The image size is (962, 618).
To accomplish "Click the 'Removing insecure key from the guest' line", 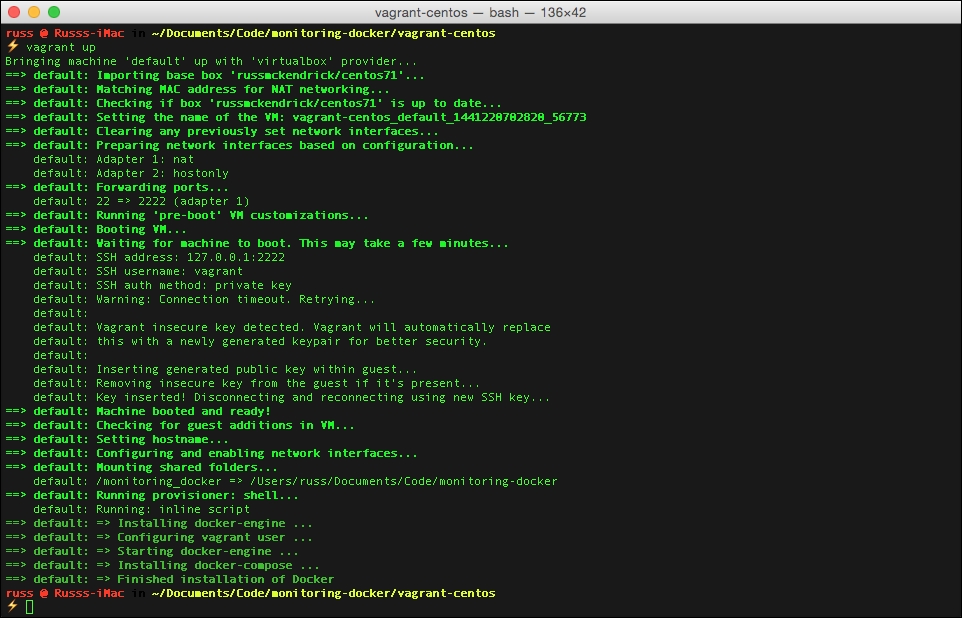I will [x=256, y=384].
